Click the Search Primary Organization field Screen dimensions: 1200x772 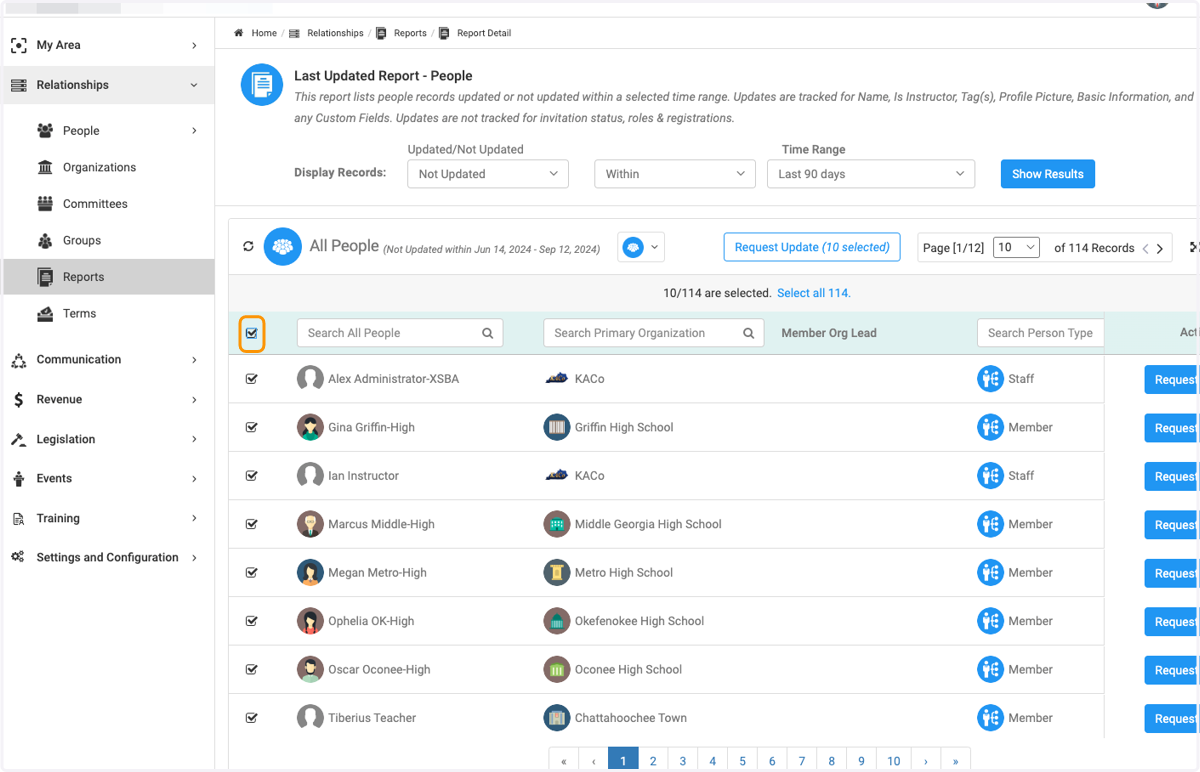[654, 333]
